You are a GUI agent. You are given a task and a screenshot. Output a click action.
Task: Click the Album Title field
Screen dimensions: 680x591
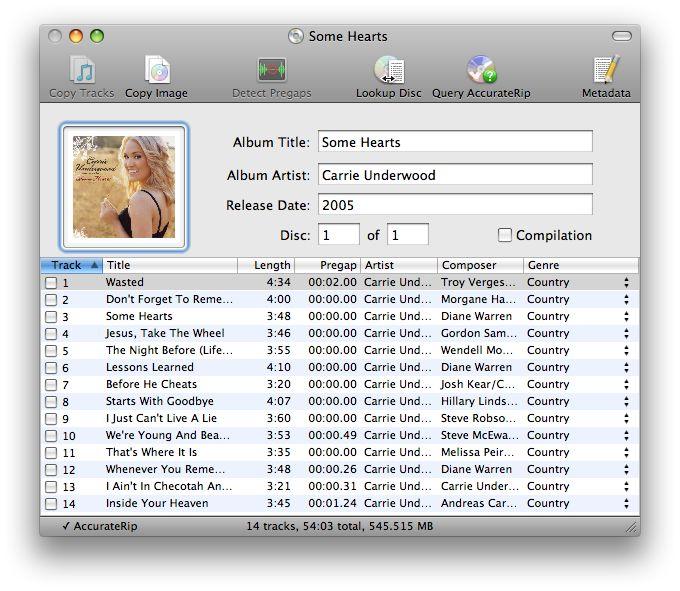coord(455,142)
